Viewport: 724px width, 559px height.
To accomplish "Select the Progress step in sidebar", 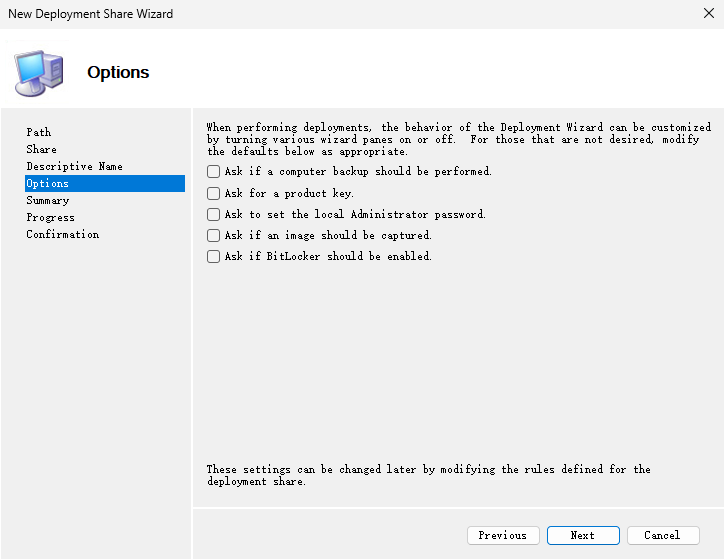I will [50, 217].
